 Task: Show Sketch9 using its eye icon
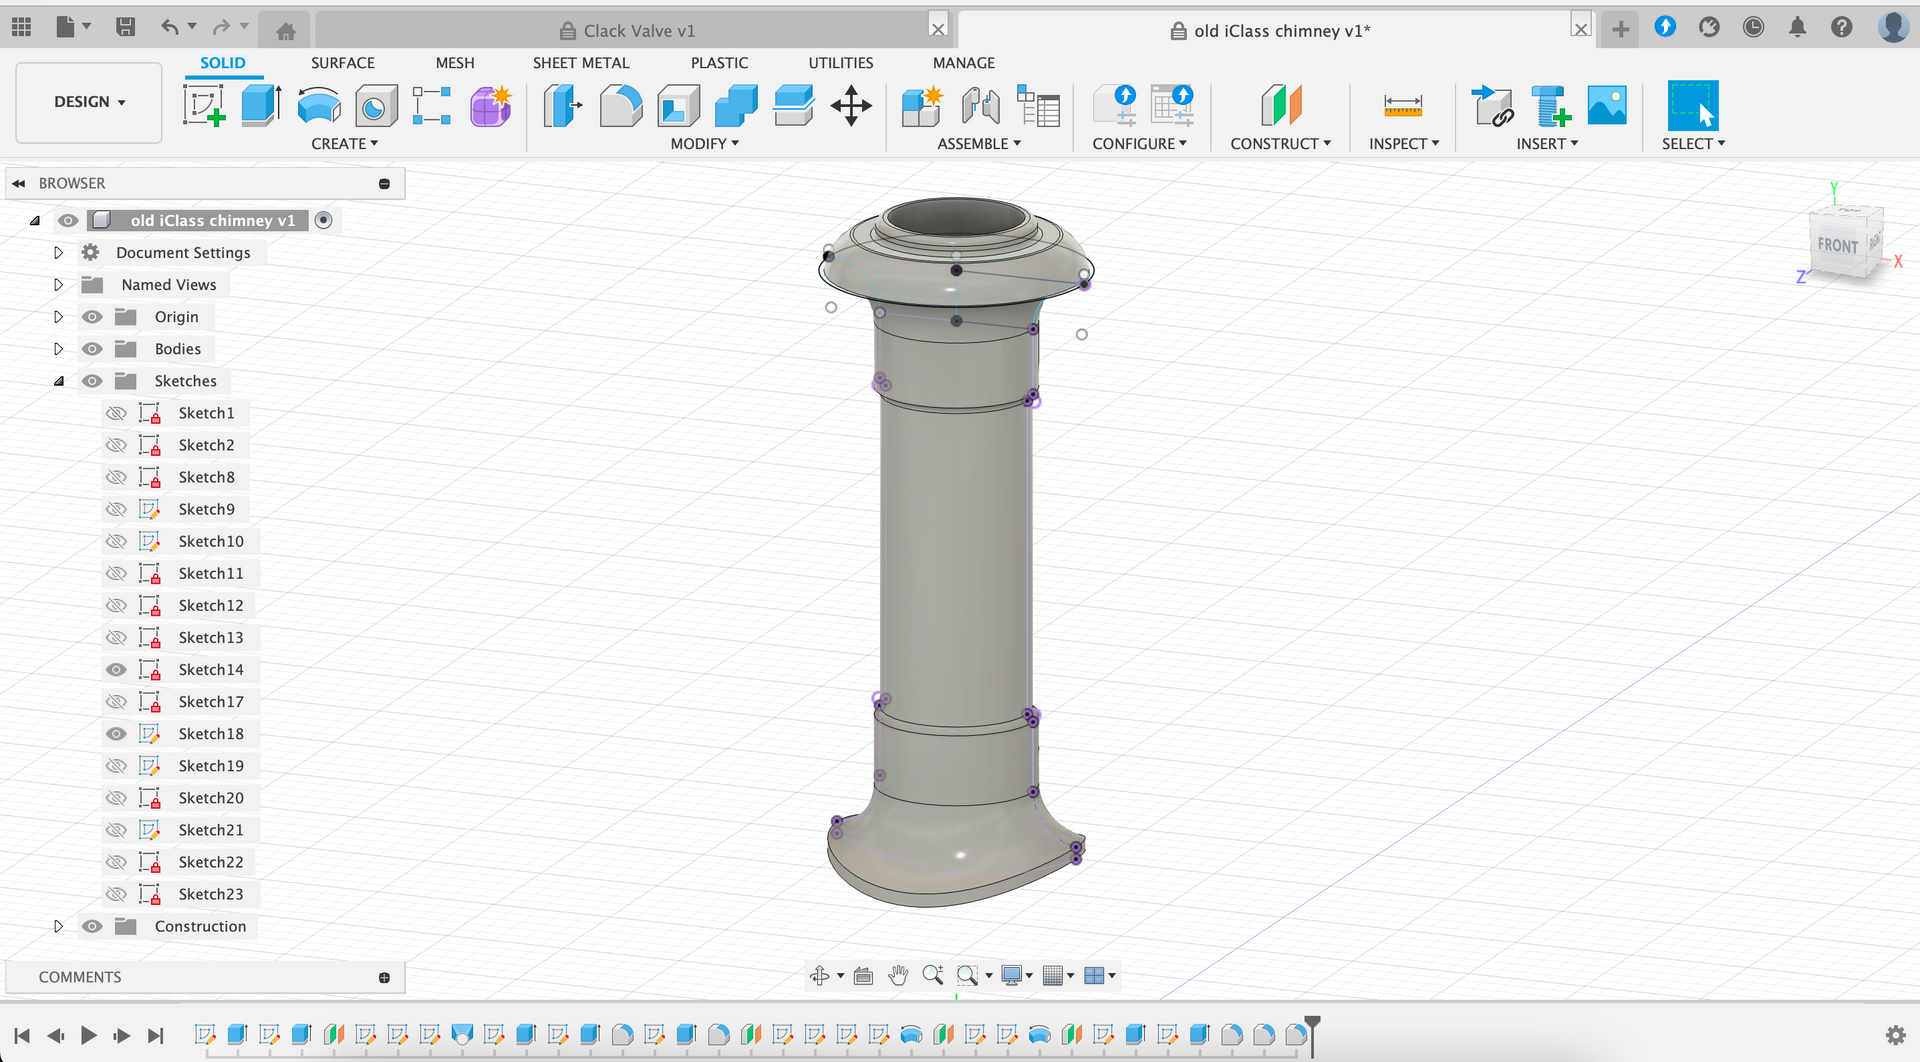click(117, 509)
